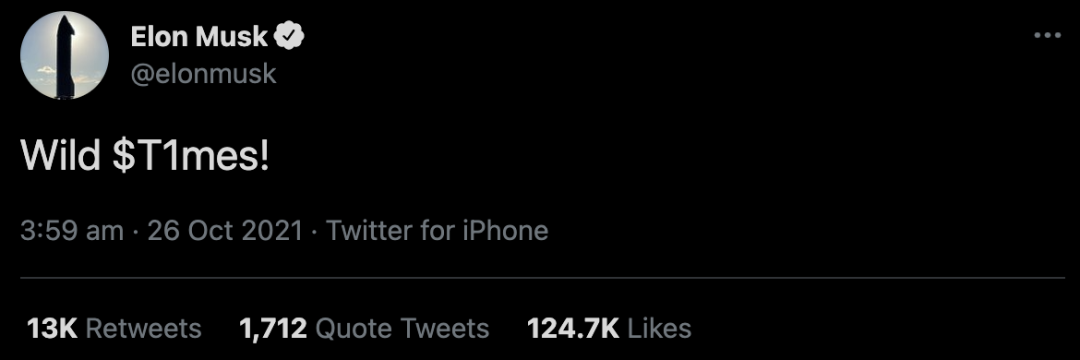Visit the @elonmusk handle link

(203, 73)
